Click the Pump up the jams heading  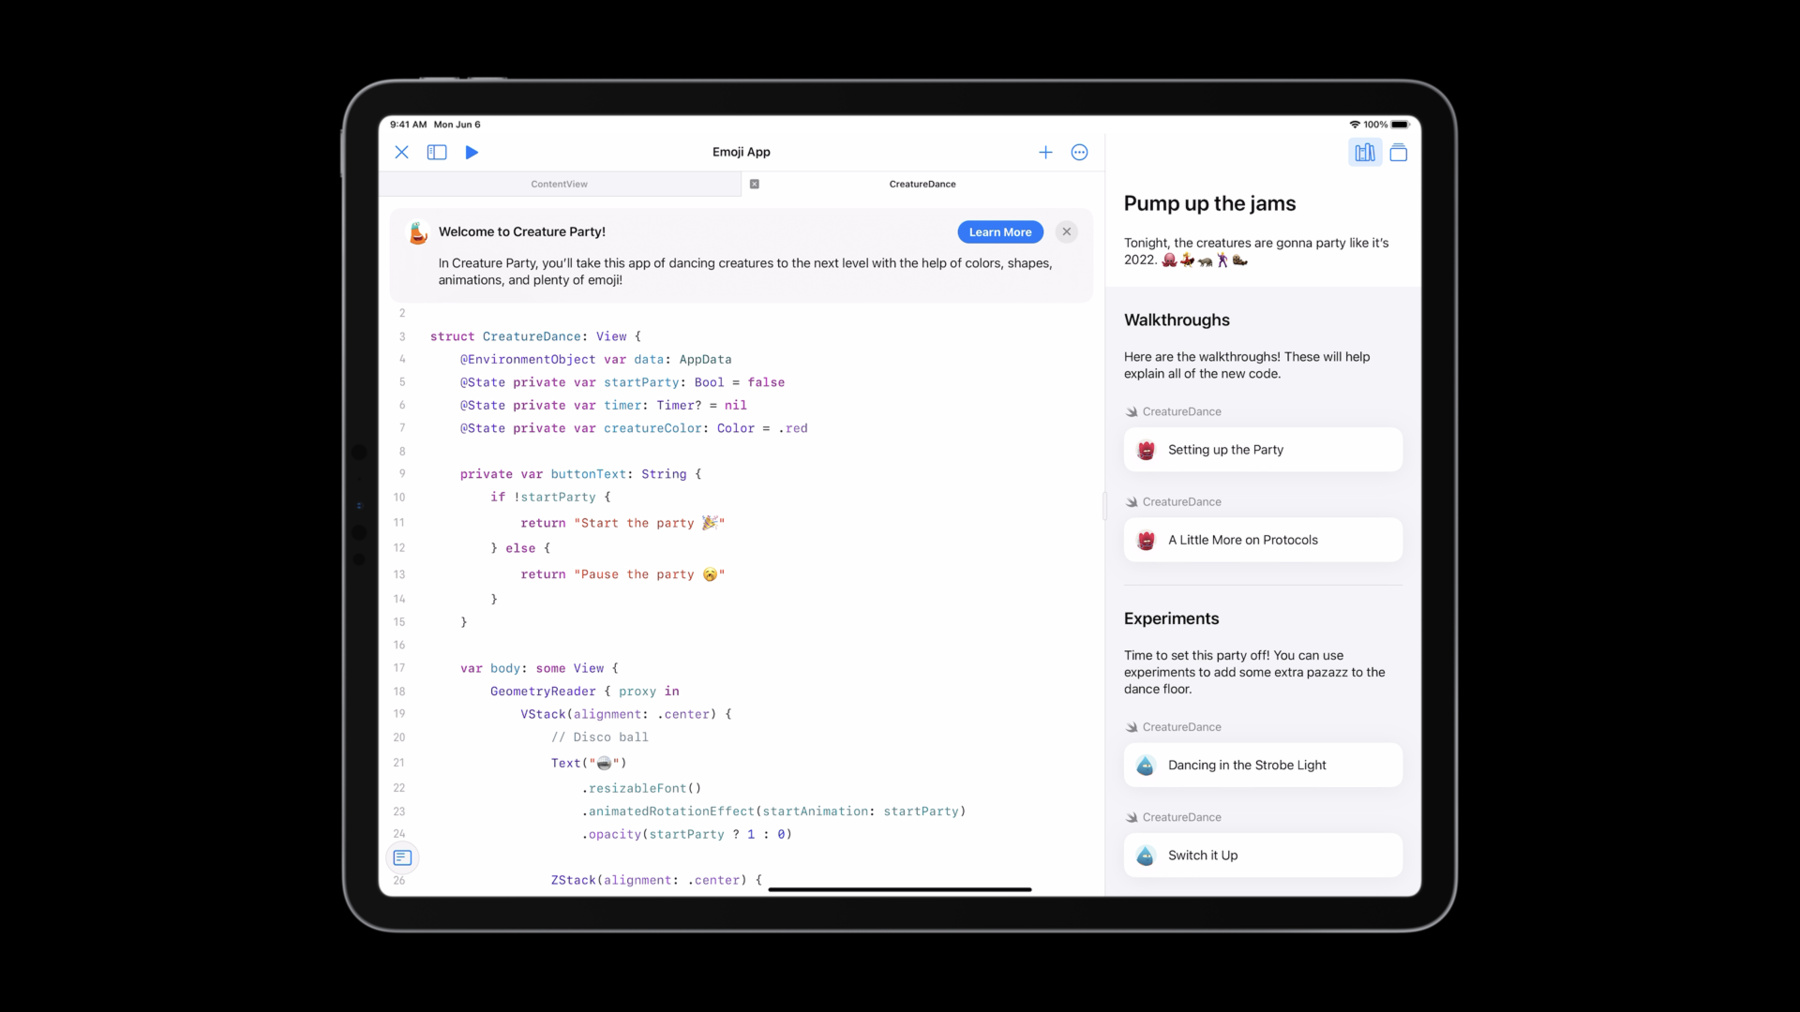(x=1209, y=203)
